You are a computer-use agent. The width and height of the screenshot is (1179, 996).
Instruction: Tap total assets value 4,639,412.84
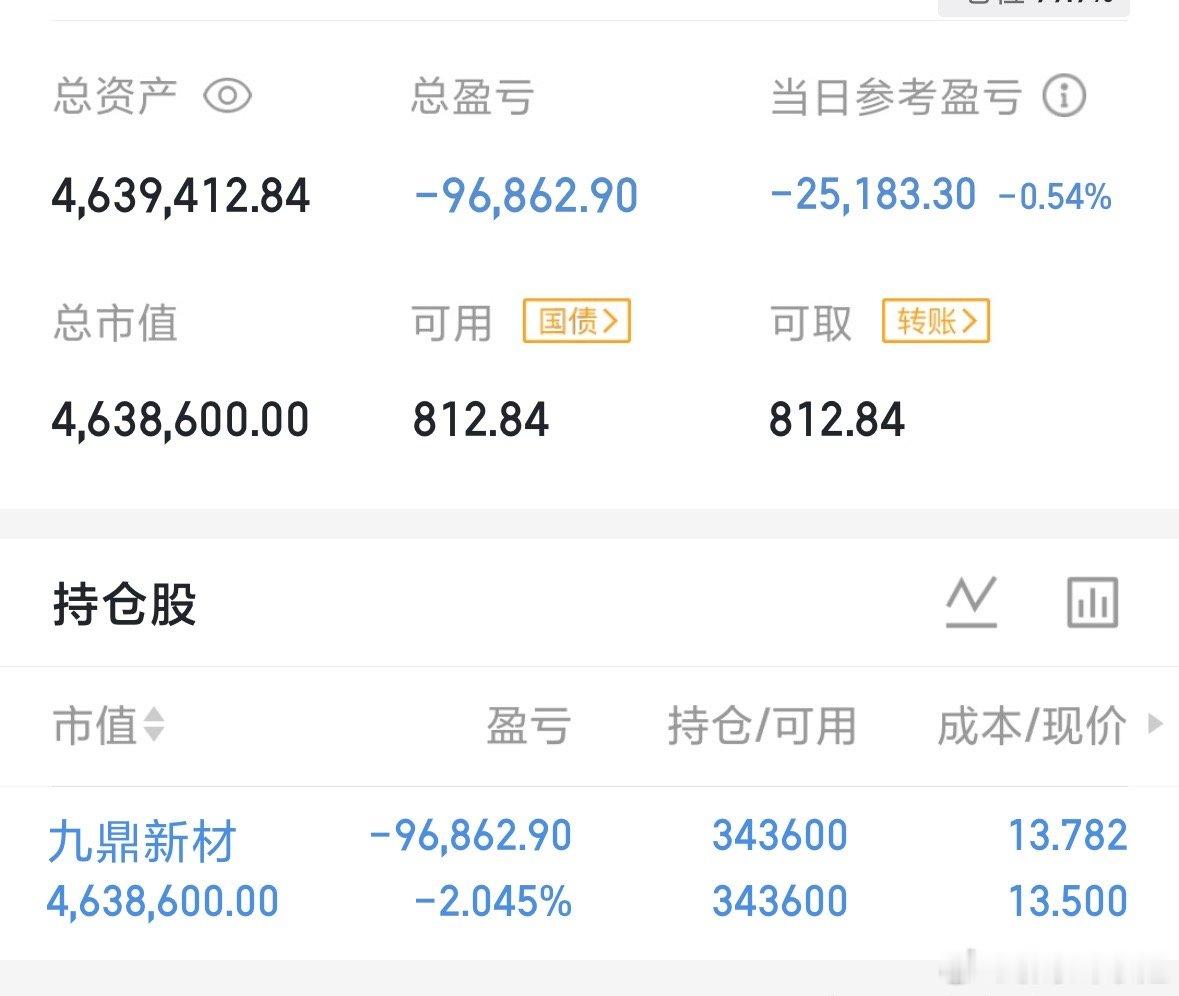point(181,195)
